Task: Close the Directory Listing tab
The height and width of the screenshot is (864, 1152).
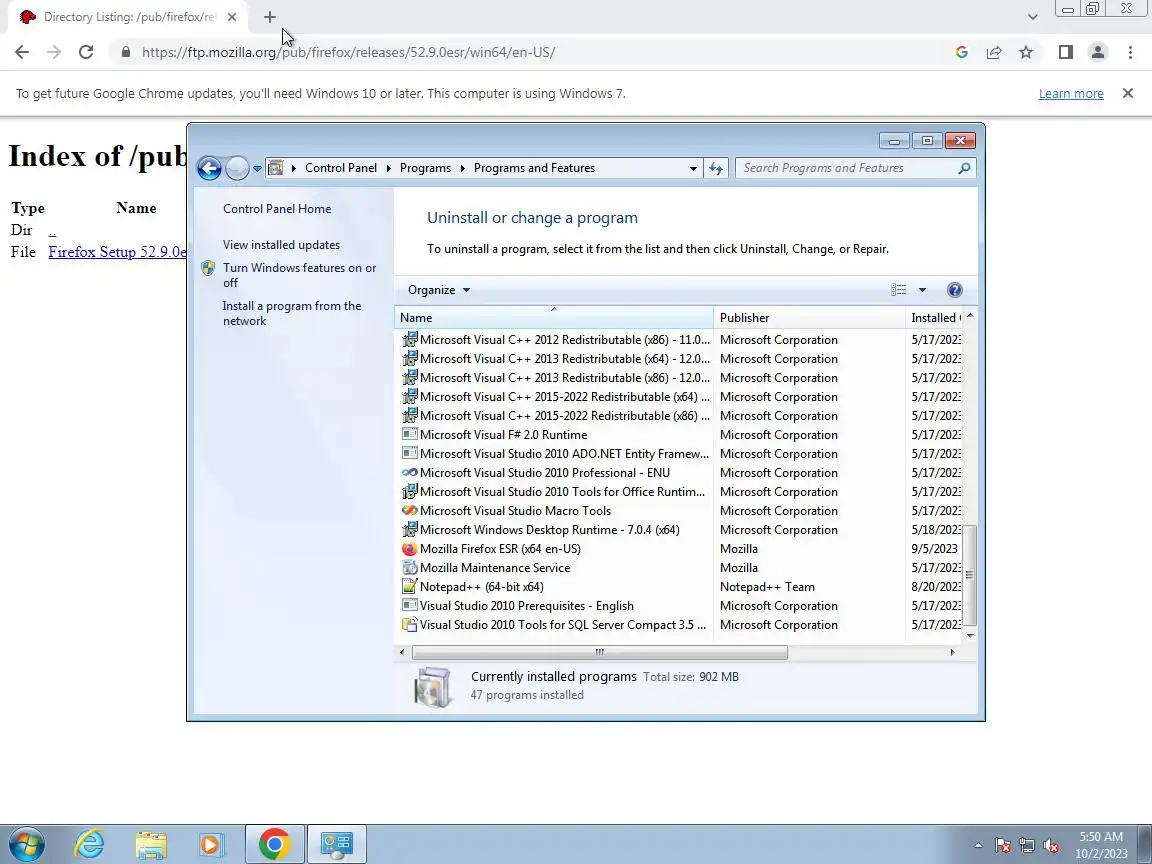Action: (231, 17)
